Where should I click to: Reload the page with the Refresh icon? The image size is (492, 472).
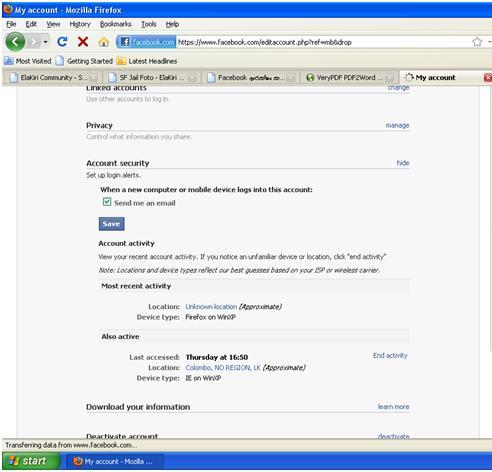(62, 42)
